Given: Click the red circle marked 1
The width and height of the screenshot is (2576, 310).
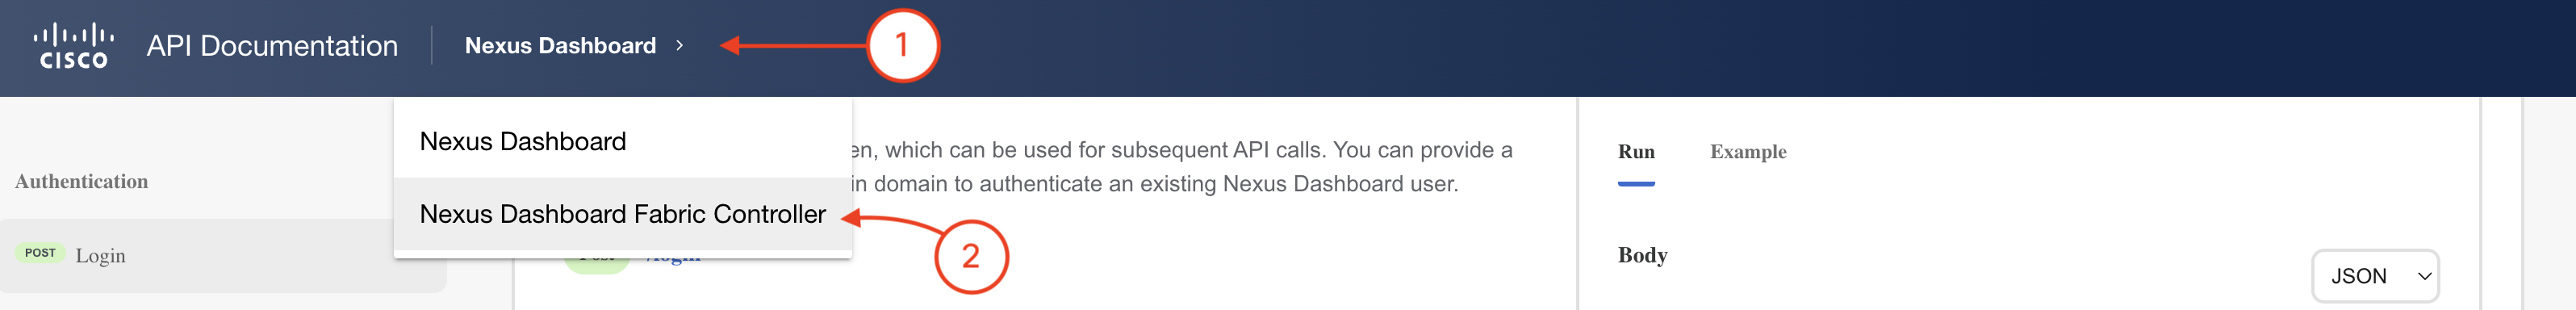Looking at the screenshot, I should point(902,45).
